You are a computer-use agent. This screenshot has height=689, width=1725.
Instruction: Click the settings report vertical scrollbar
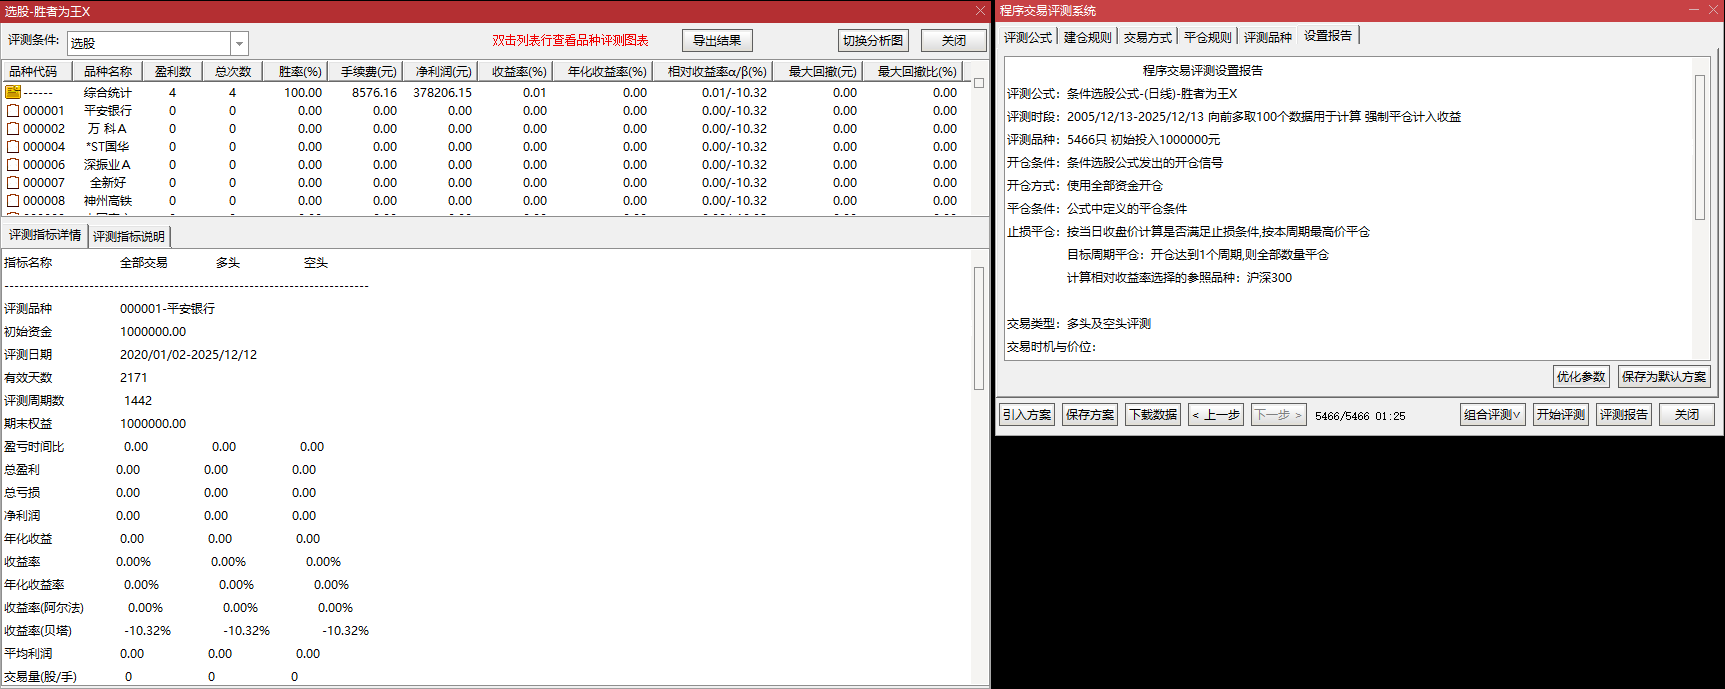1699,147
